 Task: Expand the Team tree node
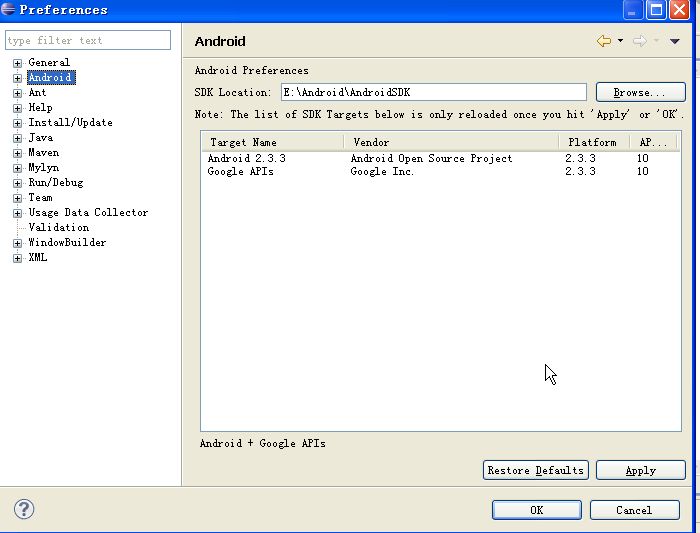(17, 198)
